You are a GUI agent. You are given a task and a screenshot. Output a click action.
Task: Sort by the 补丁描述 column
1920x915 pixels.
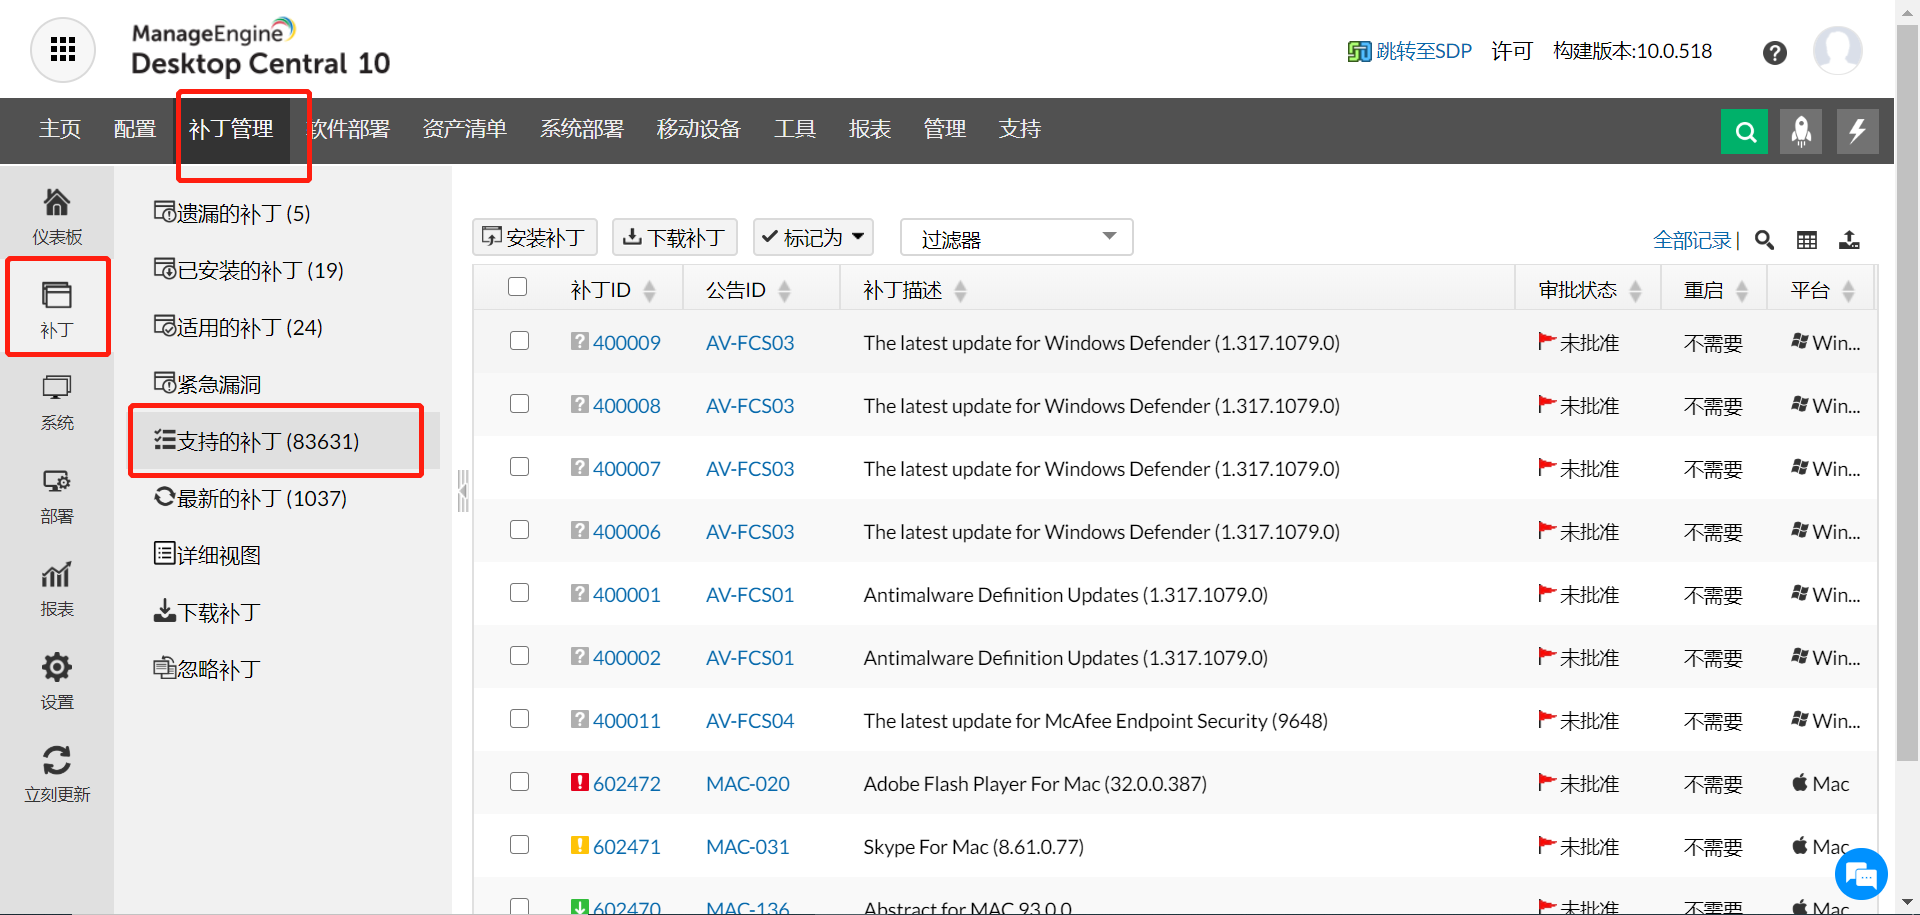click(960, 291)
